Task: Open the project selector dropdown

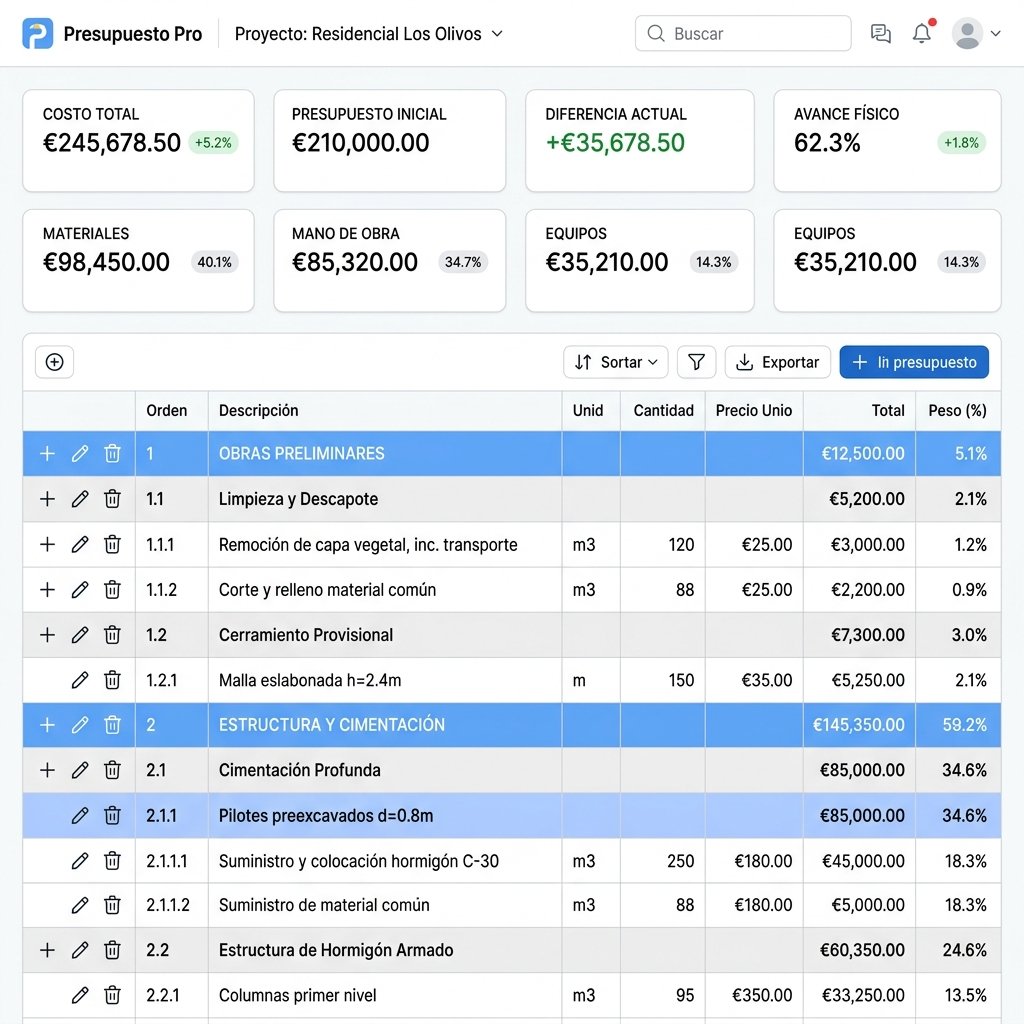Action: coord(369,33)
